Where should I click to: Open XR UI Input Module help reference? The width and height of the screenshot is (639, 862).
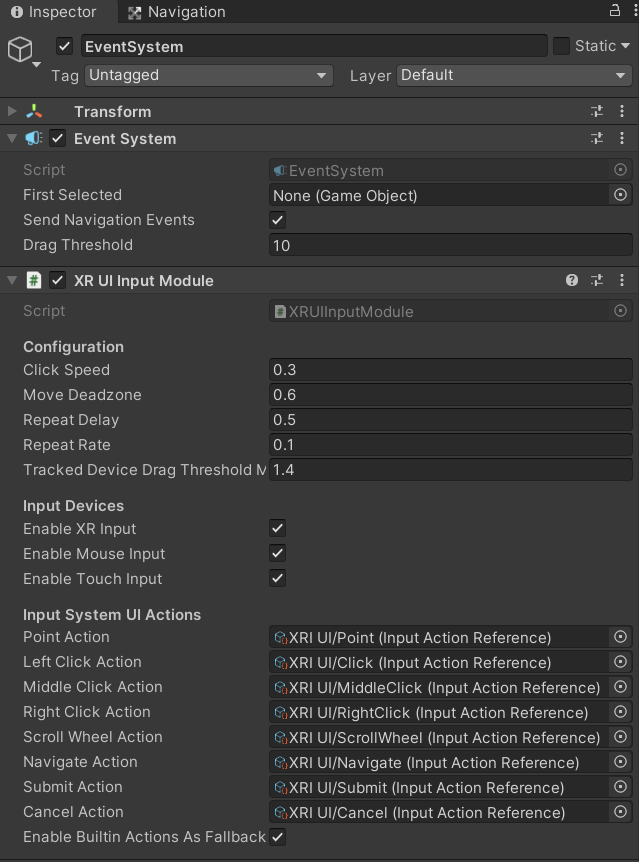[572, 281]
